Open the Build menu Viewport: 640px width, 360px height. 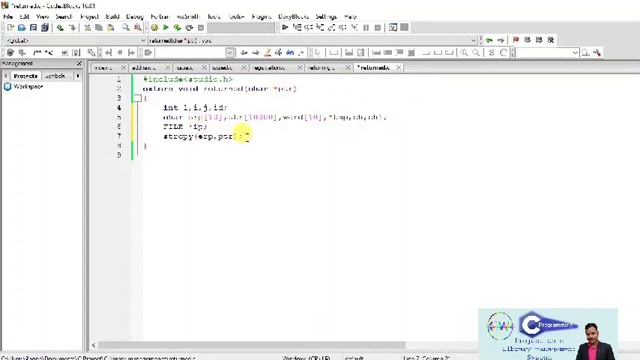pos(112,17)
